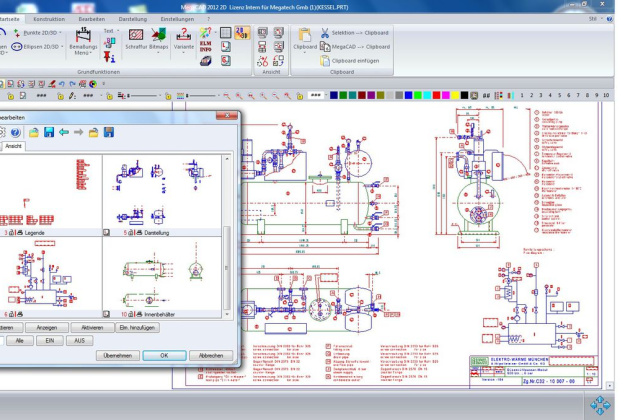
Task: Open the Konstruktion ribbon tab
Action: [x=49, y=18]
